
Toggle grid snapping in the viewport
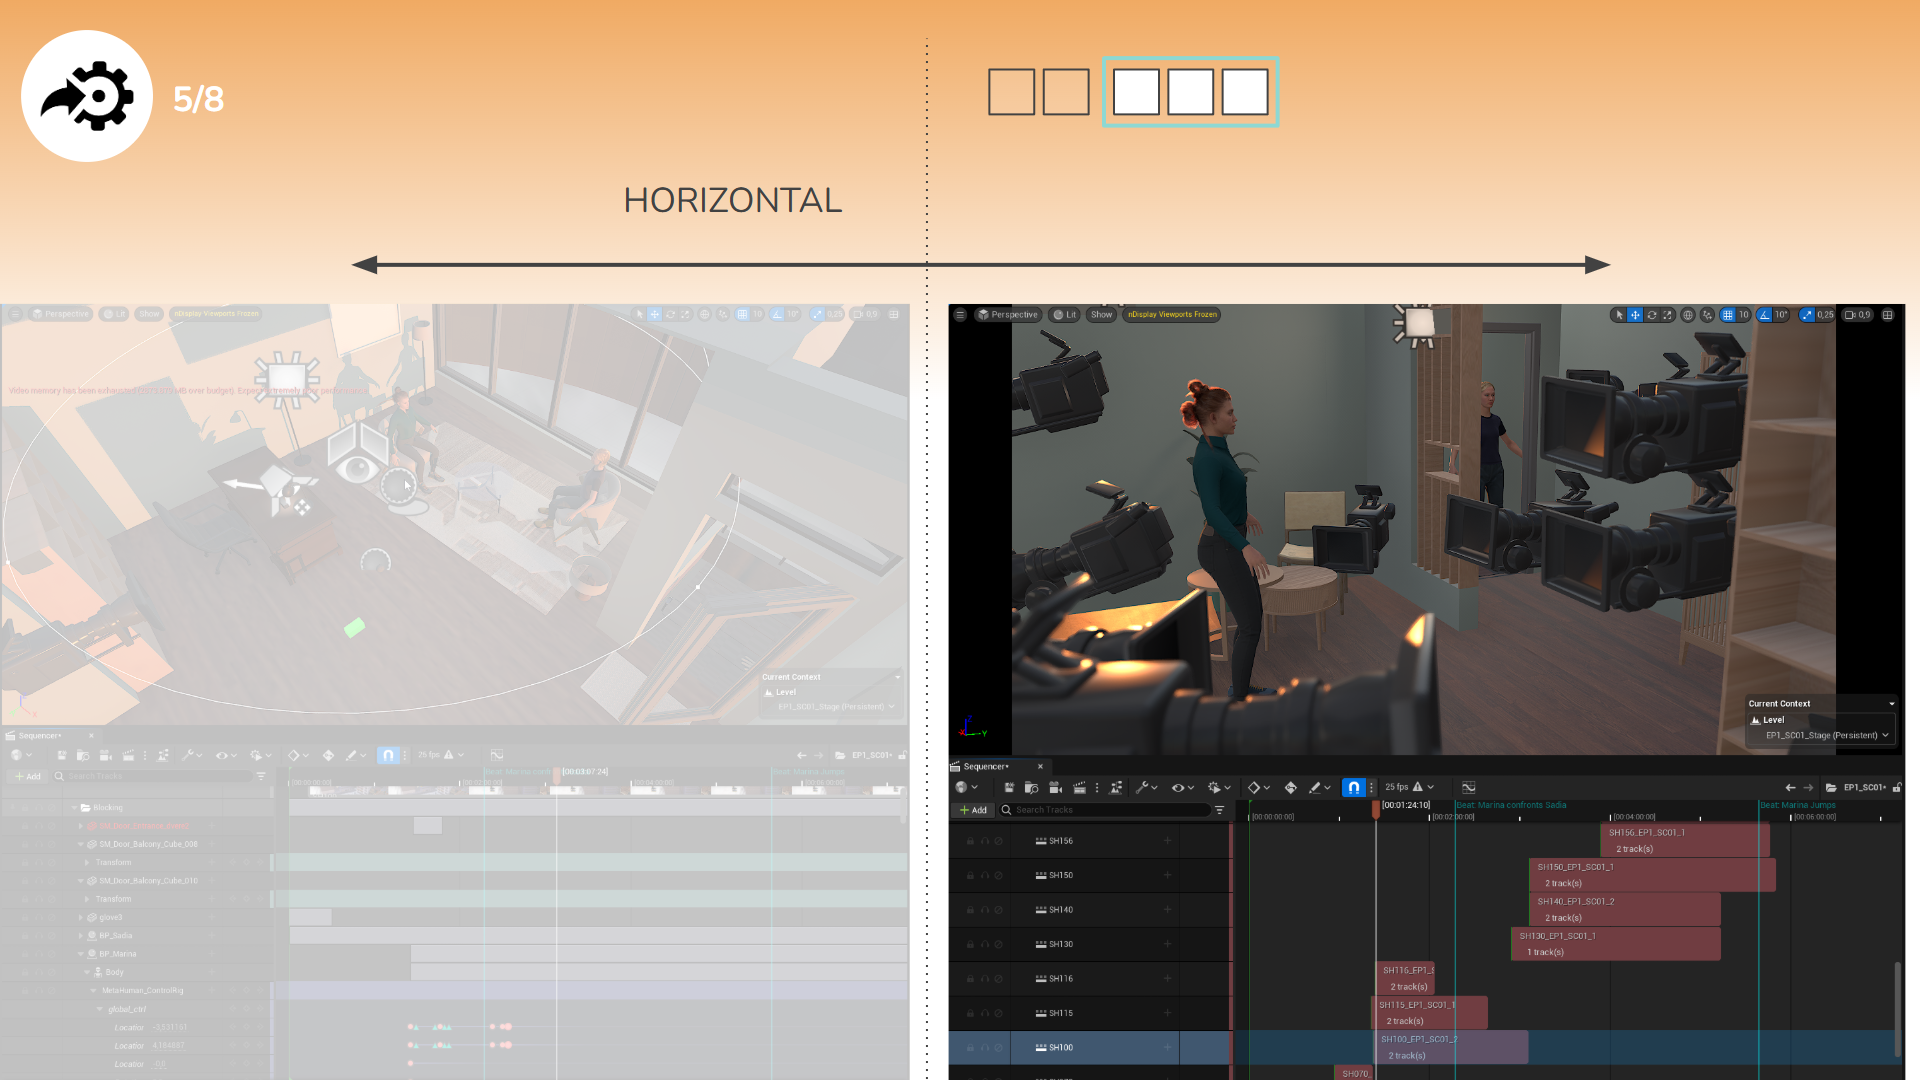tap(1727, 314)
